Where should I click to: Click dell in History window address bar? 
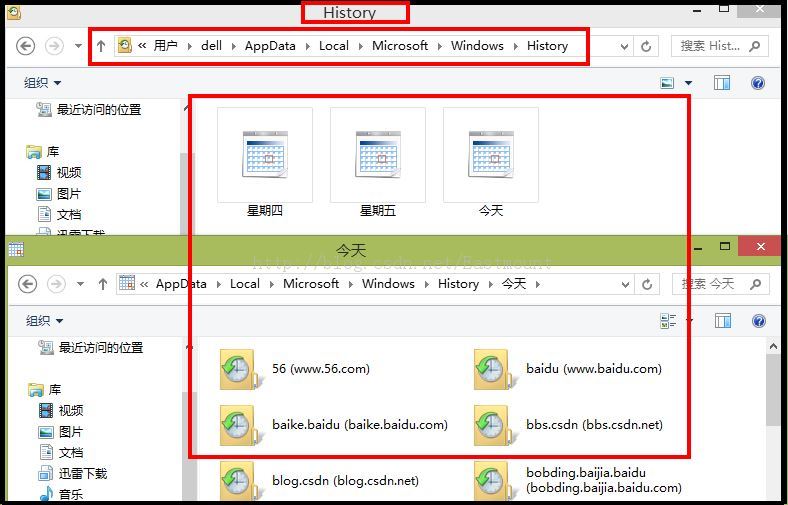point(212,46)
